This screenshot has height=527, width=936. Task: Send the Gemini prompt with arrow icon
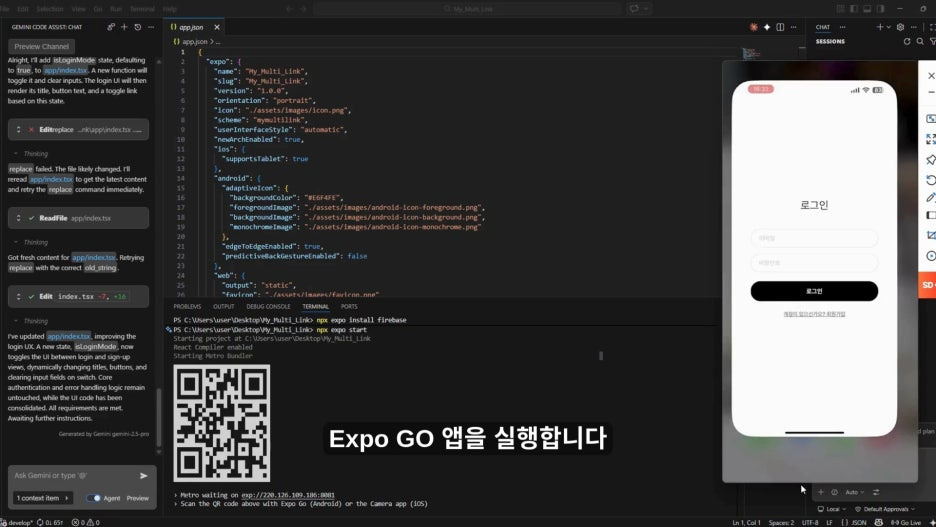[x=144, y=476]
